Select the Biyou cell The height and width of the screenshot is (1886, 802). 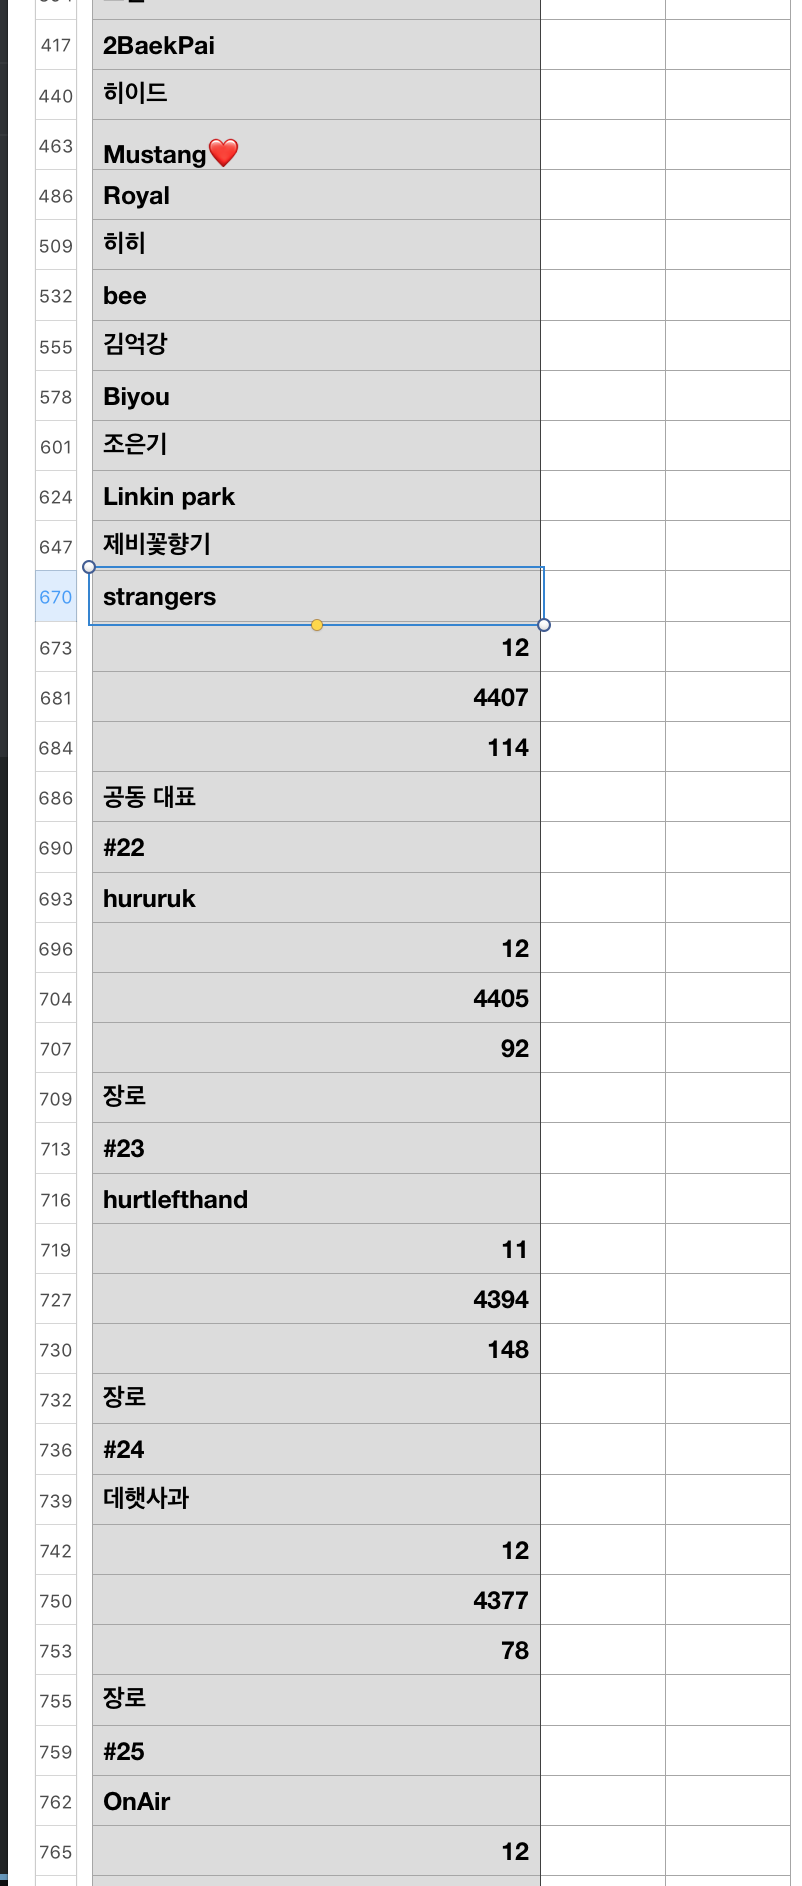[316, 397]
